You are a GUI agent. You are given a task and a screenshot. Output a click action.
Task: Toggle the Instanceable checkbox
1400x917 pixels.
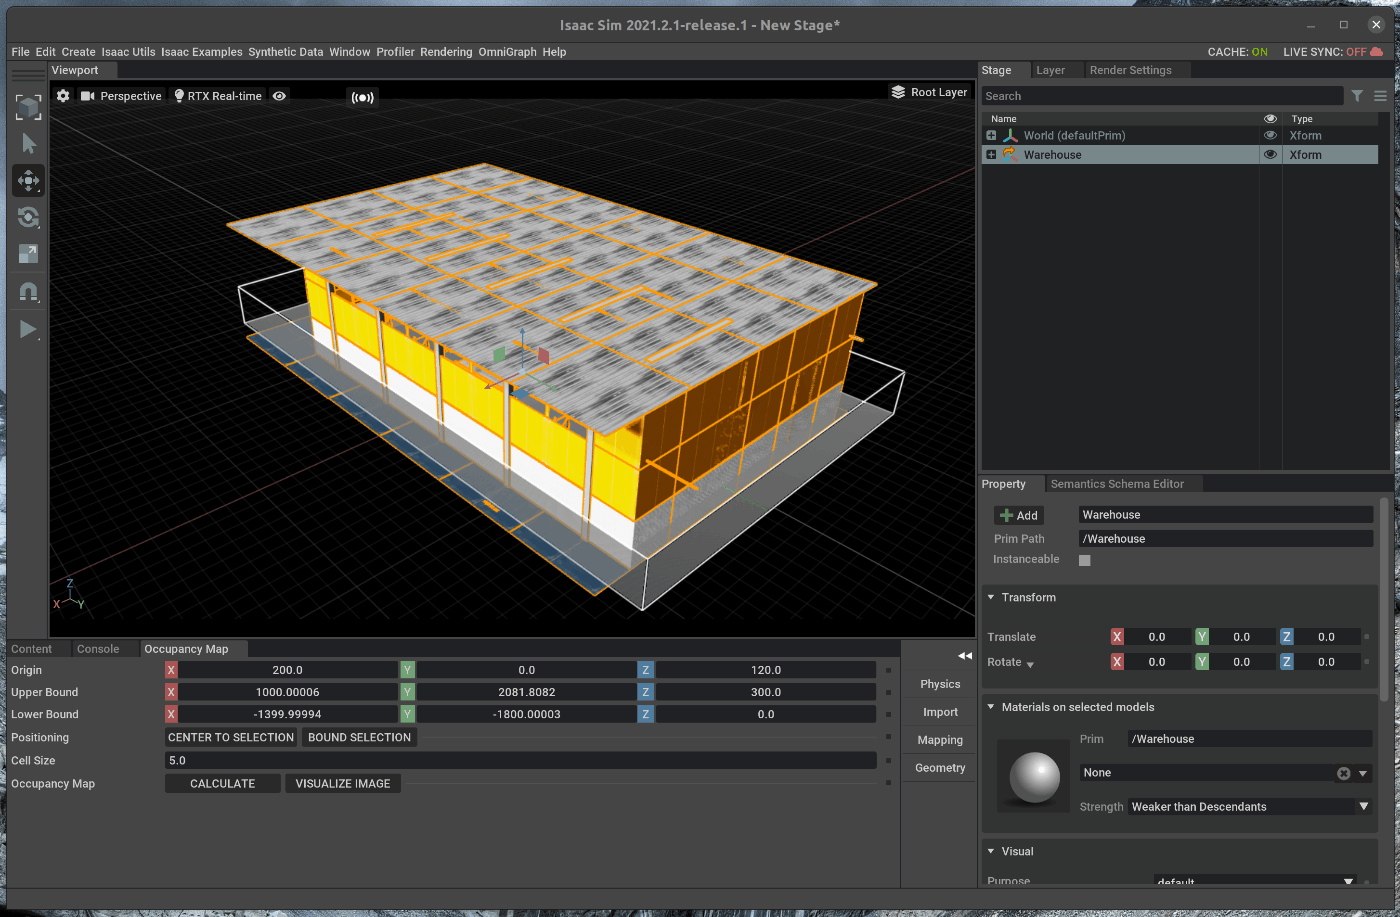point(1085,560)
